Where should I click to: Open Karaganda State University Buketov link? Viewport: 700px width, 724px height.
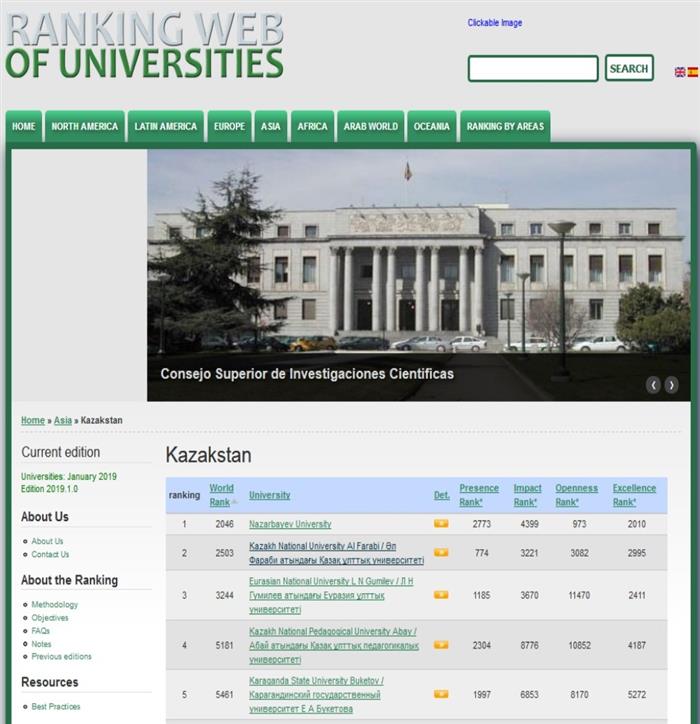(316, 694)
